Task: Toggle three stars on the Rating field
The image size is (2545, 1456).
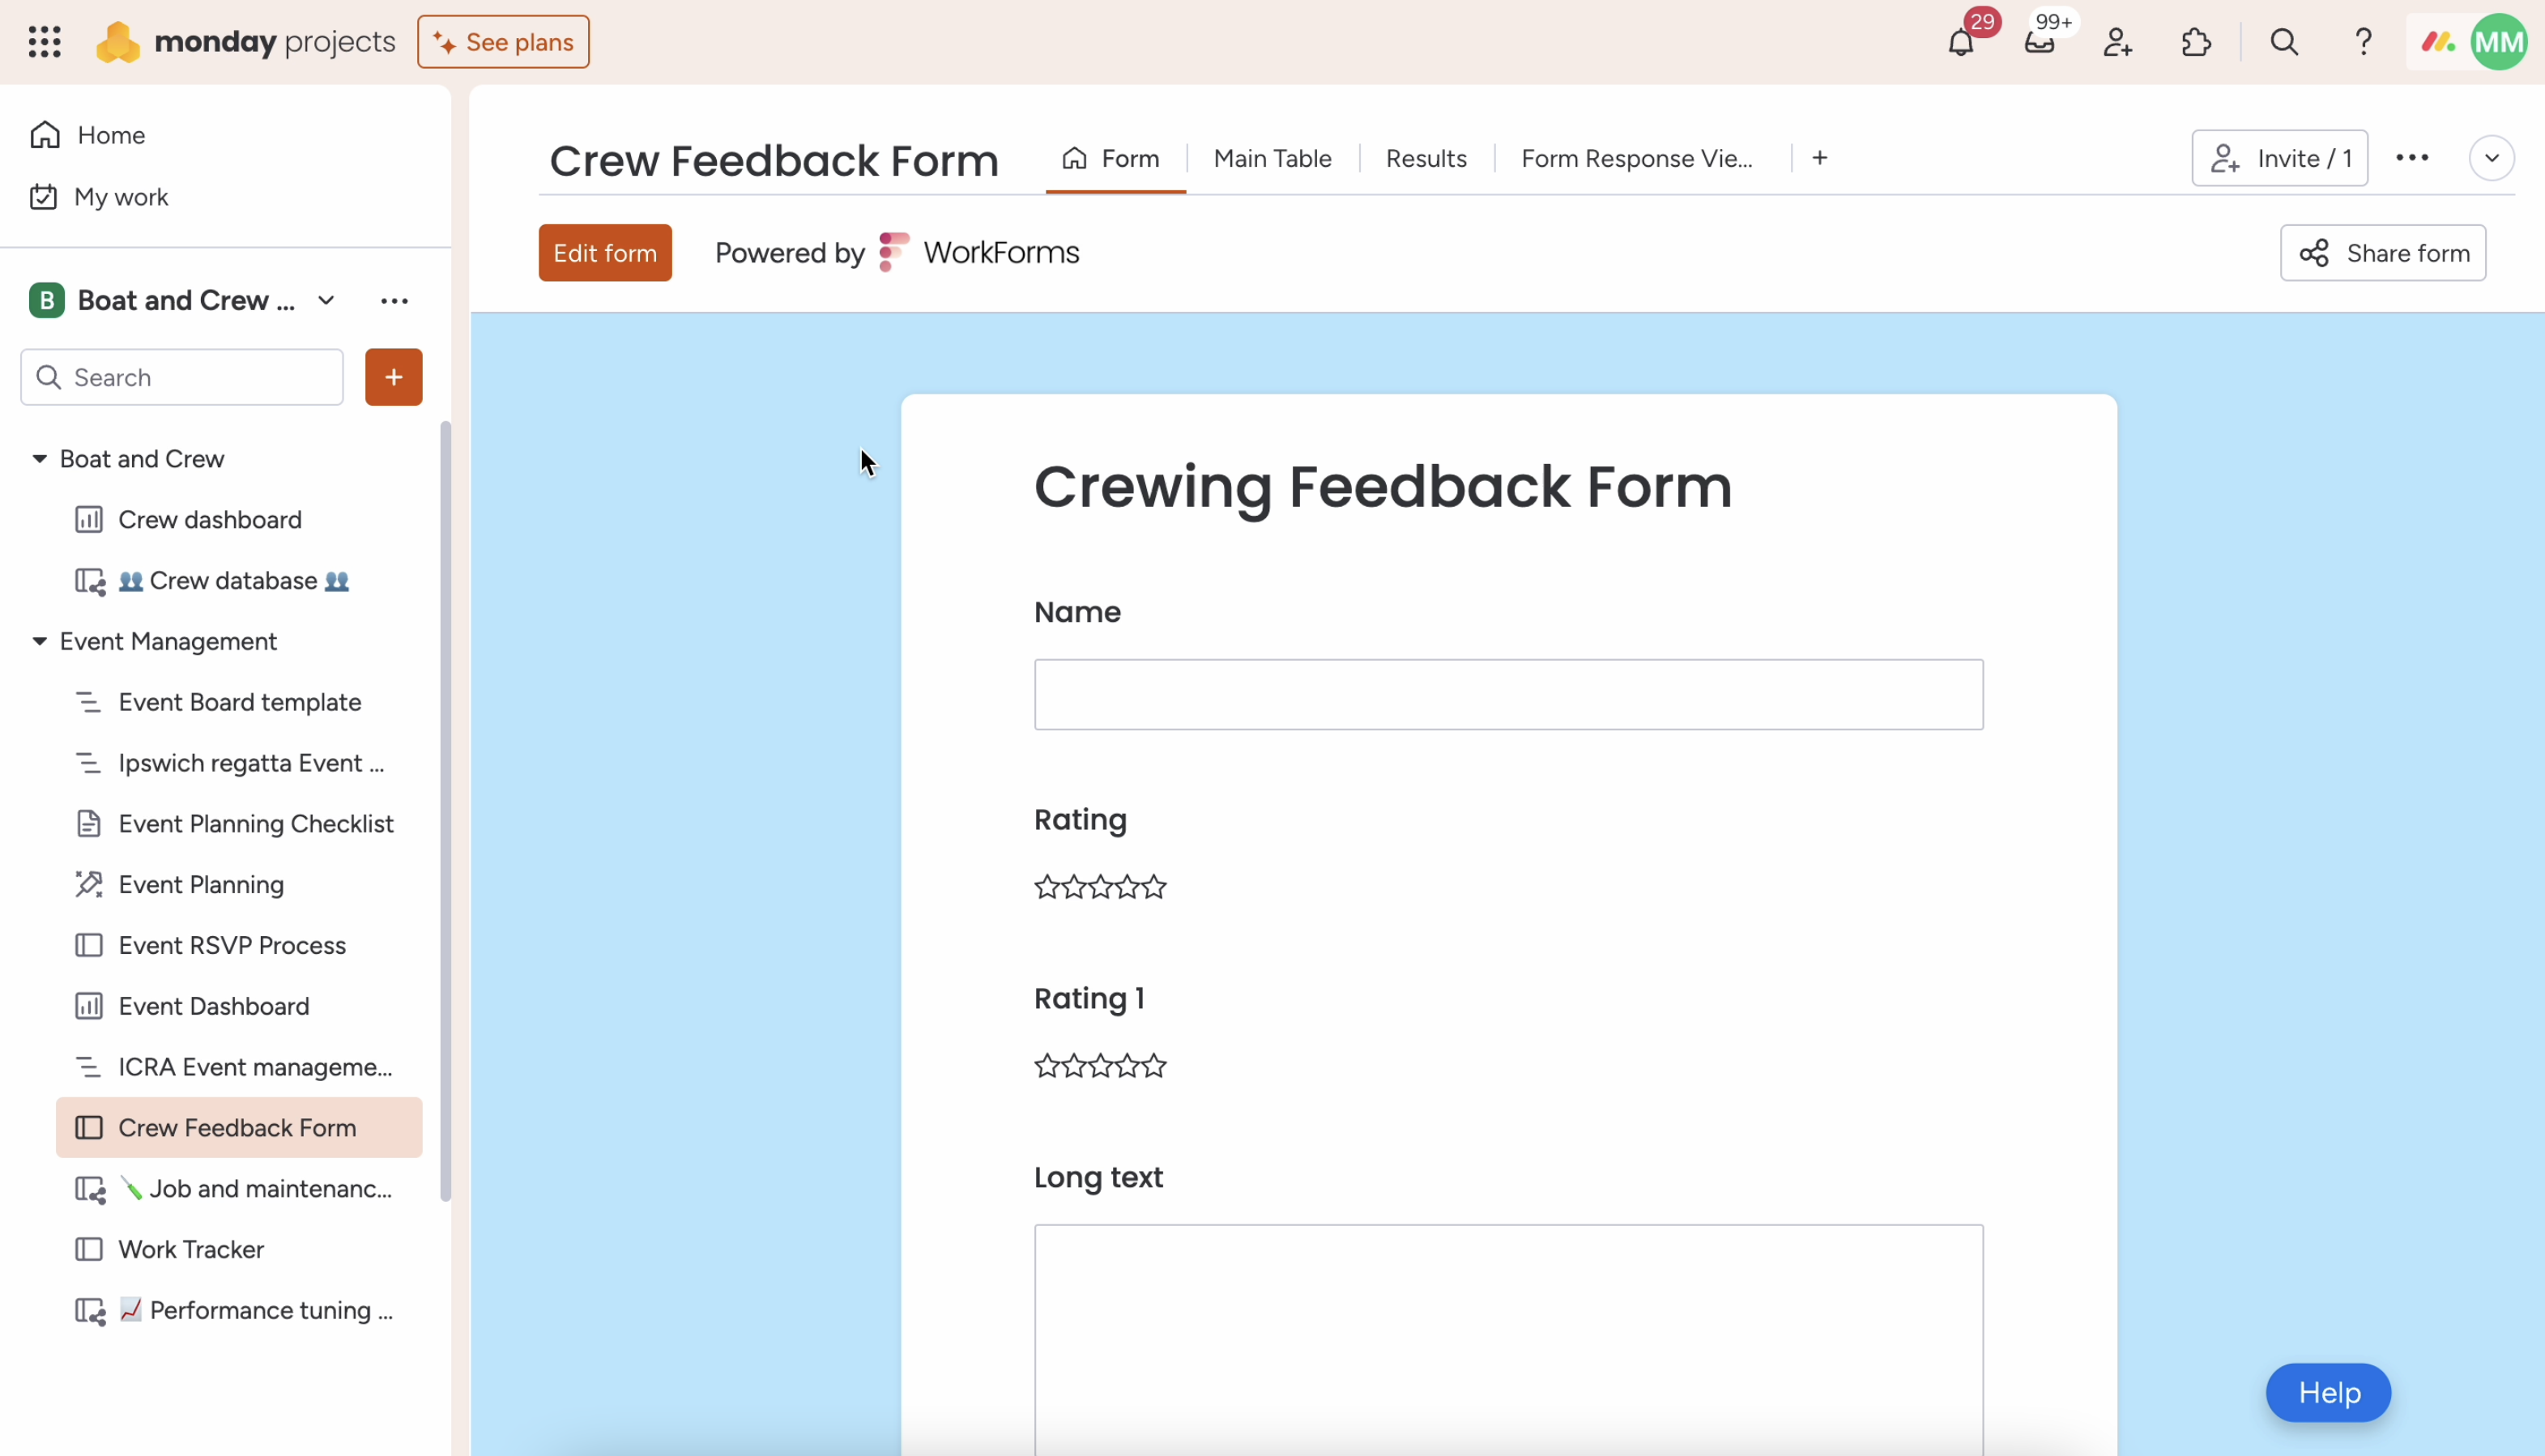Action: click(1100, 887)
